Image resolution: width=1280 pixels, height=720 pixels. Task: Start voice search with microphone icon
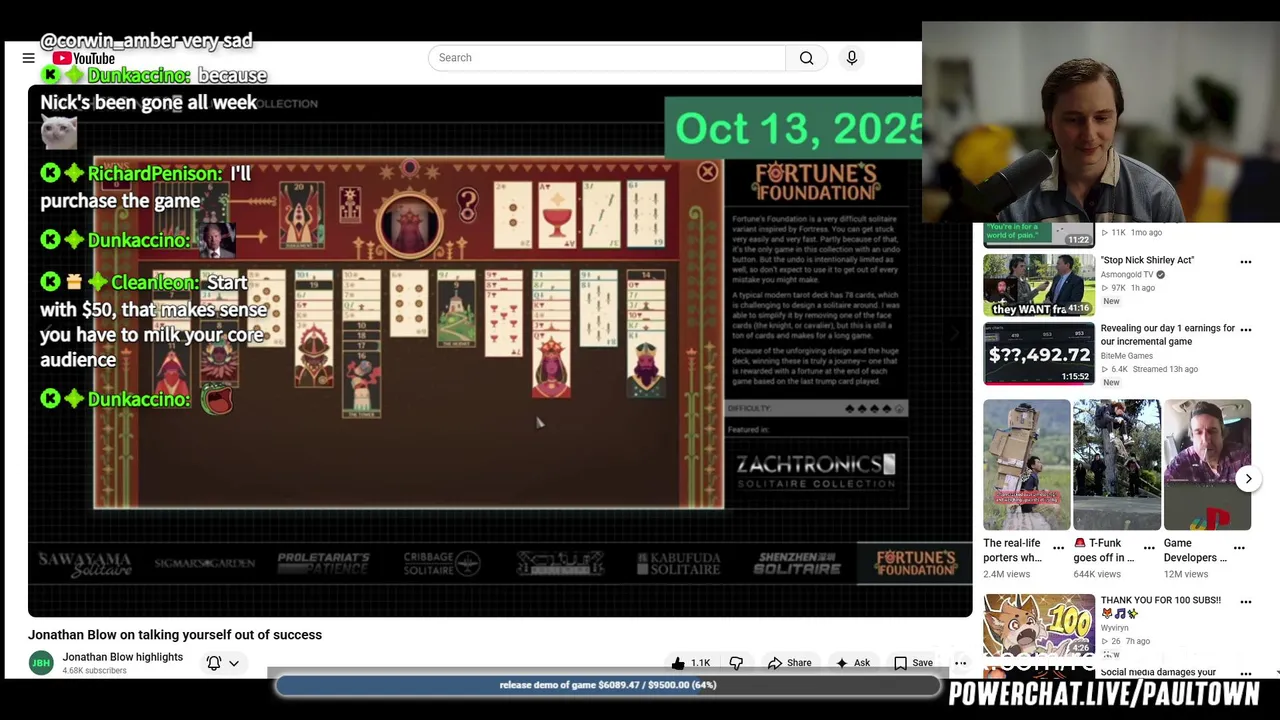[x=852, y=58]
